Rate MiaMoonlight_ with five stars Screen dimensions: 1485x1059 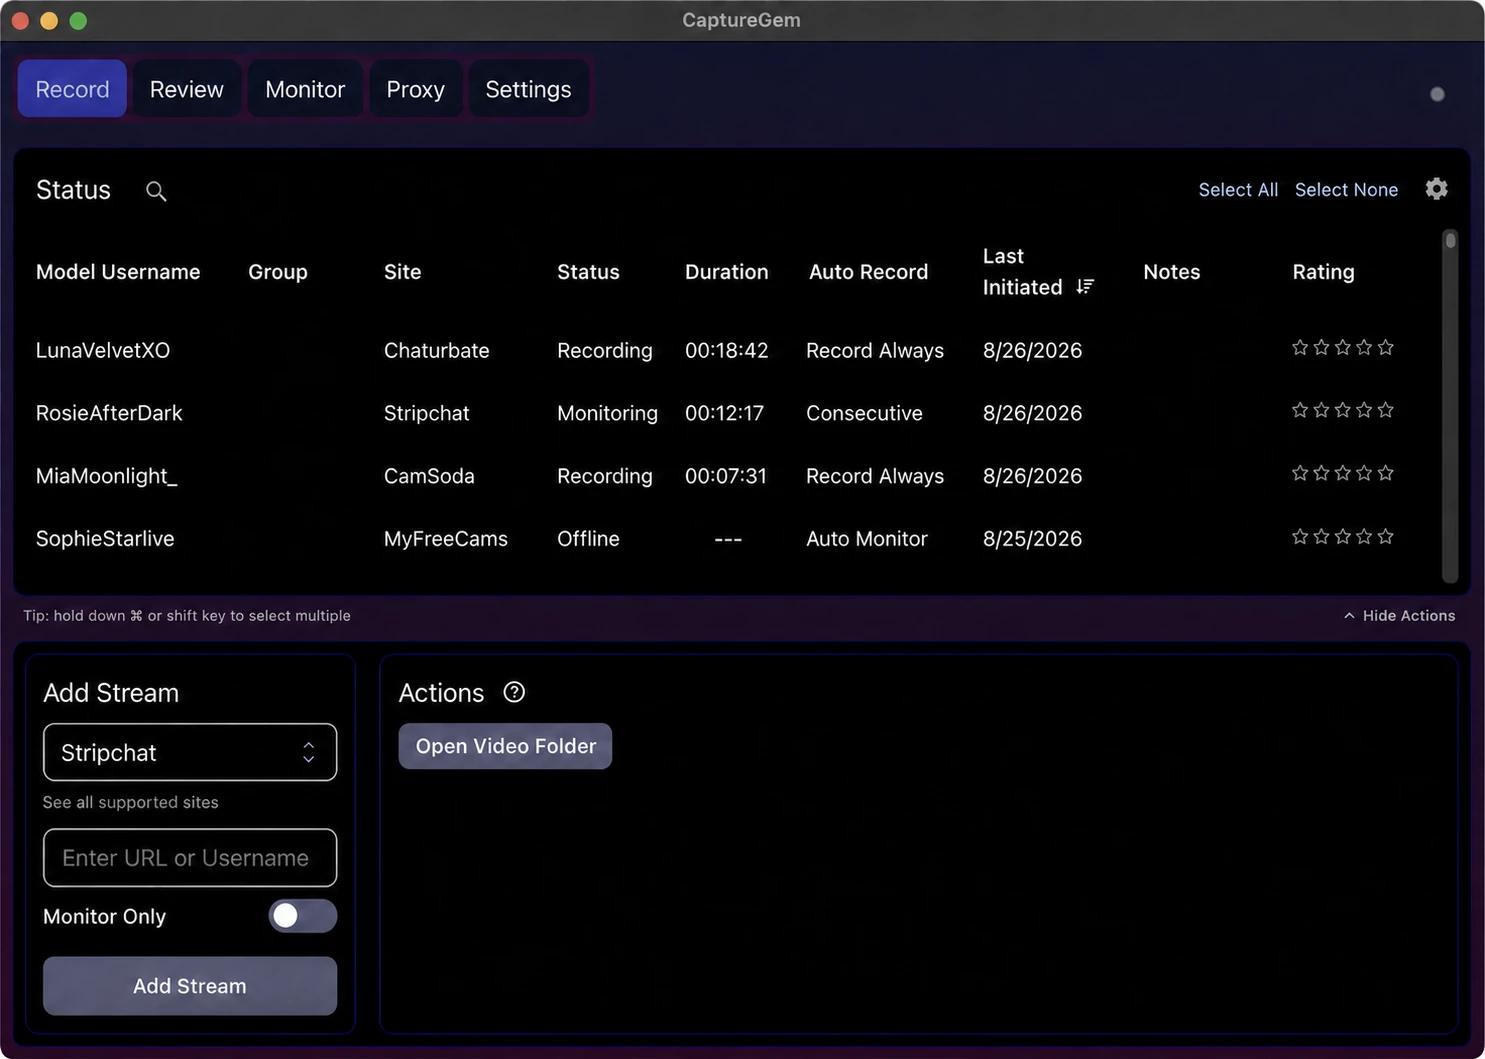point(1385,474)
